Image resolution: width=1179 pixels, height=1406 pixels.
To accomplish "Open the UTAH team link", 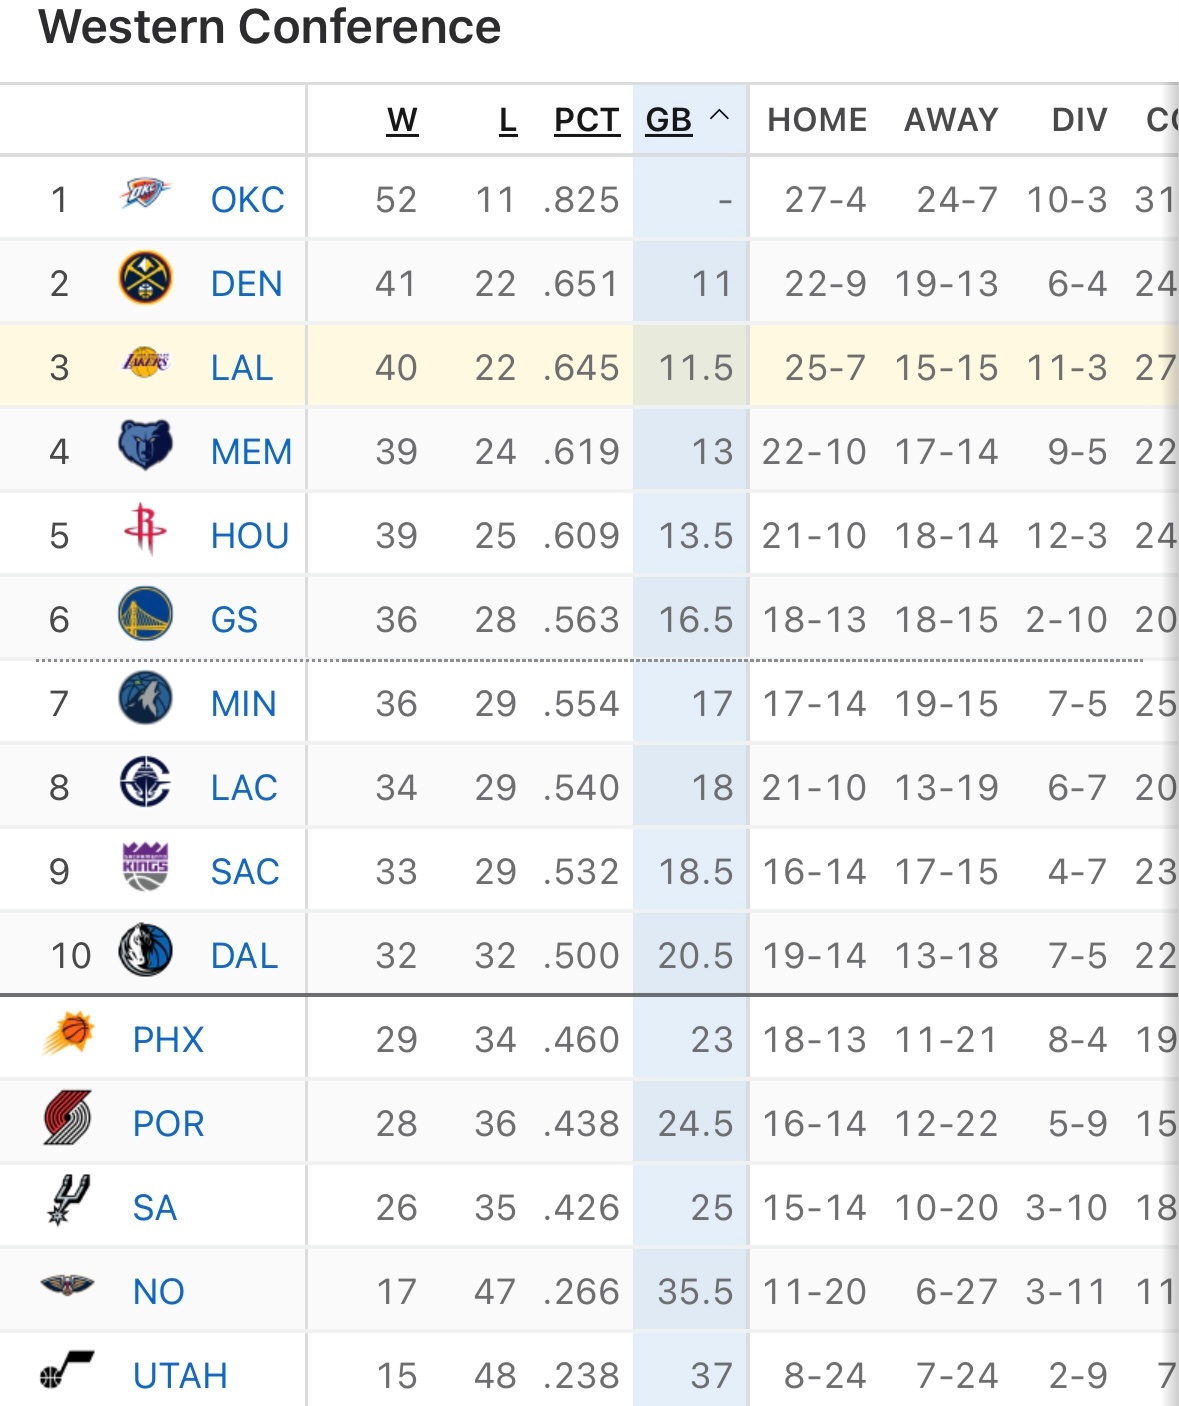I will (180, 1376).
